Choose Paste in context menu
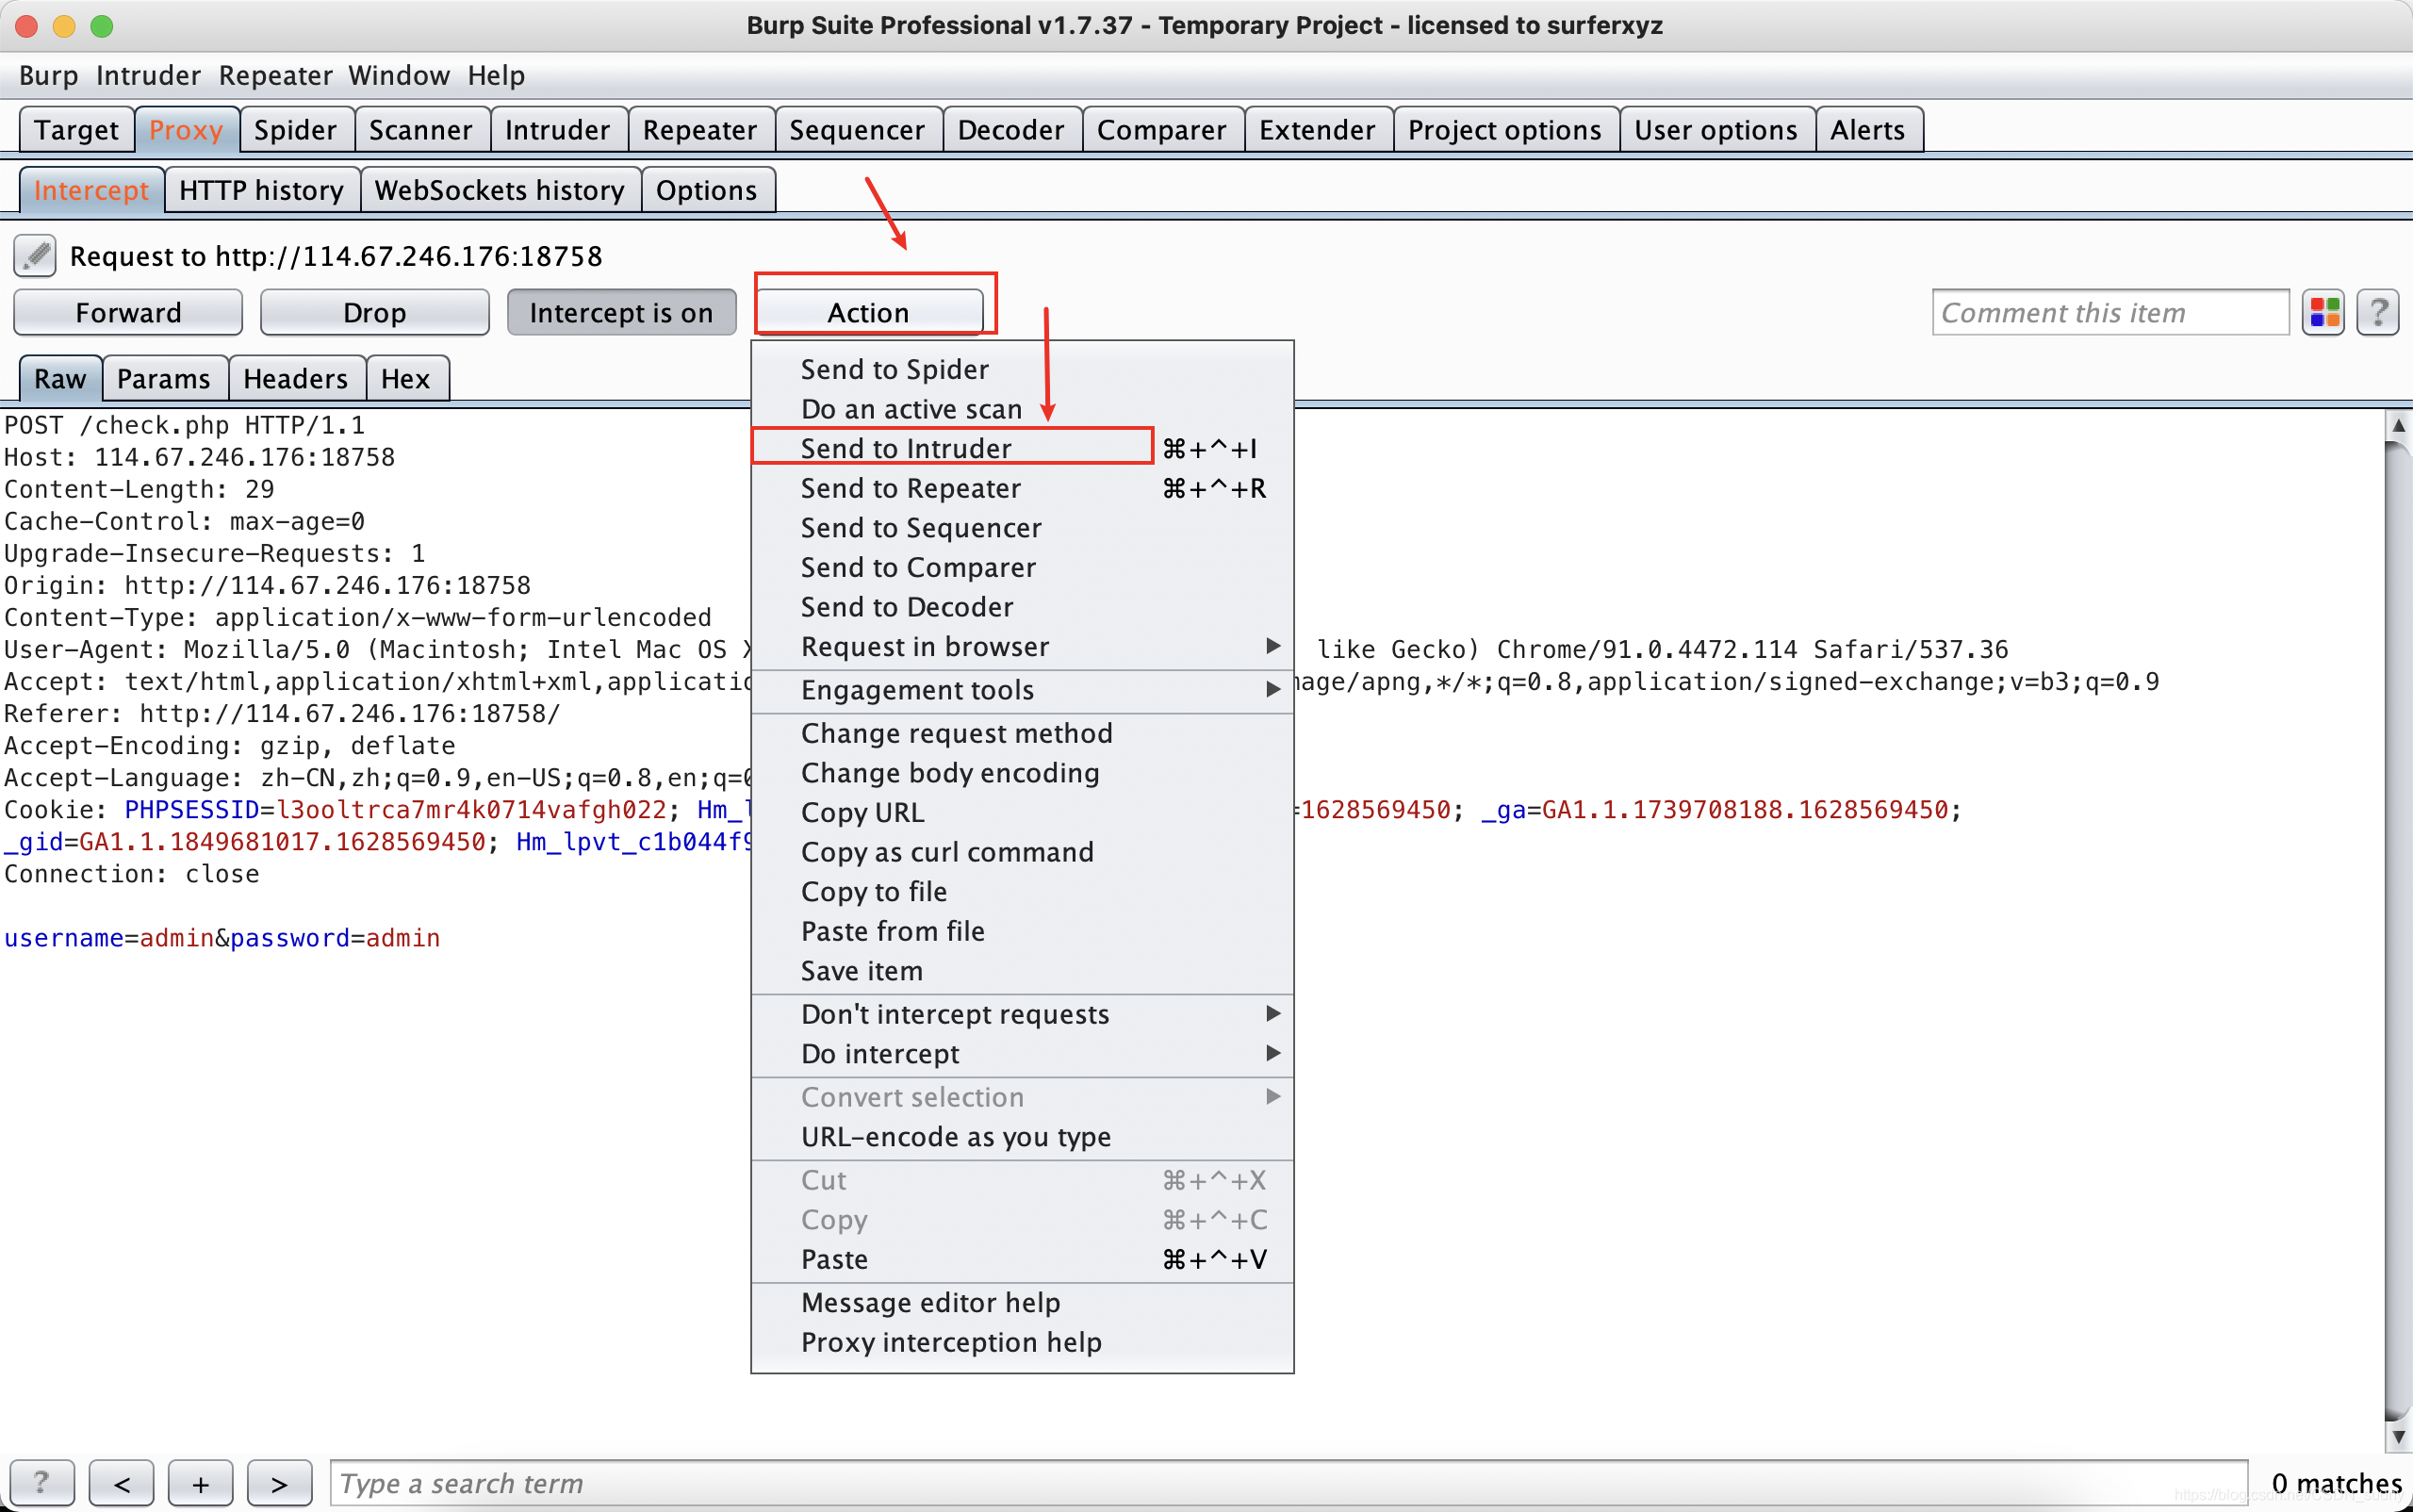 pyautogui.click(x=1021, y=1259)
